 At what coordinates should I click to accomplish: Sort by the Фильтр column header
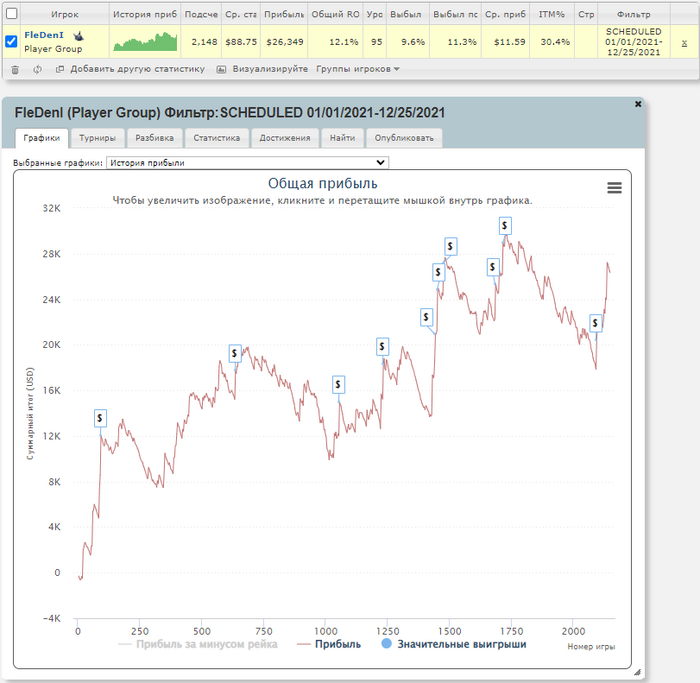pyautogui.click(x=633, y=14)
